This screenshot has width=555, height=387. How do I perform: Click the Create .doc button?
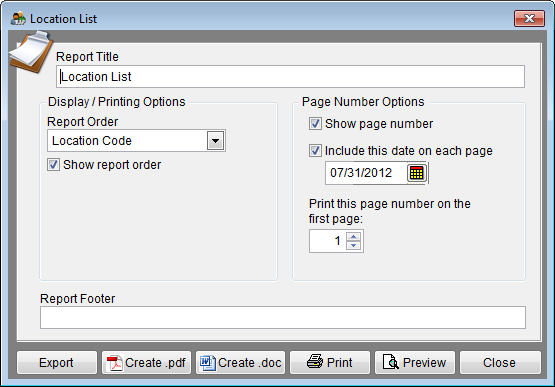coord(241,363)
